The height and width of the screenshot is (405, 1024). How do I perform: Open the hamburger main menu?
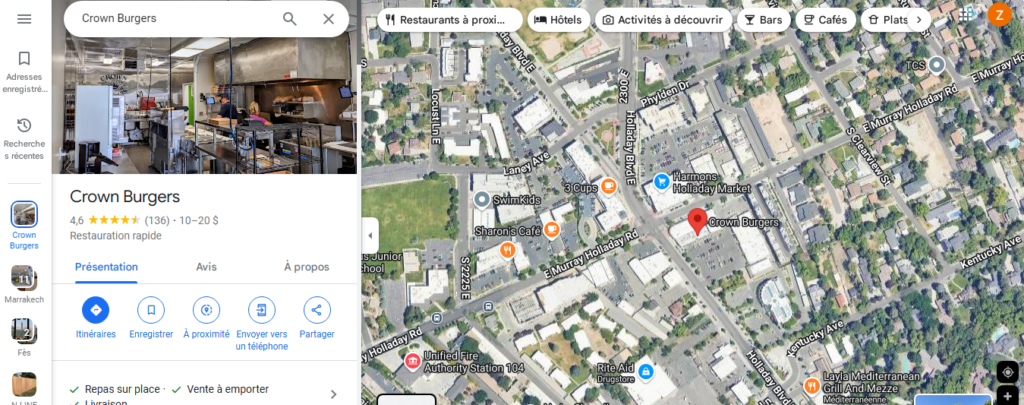point(24,19)
